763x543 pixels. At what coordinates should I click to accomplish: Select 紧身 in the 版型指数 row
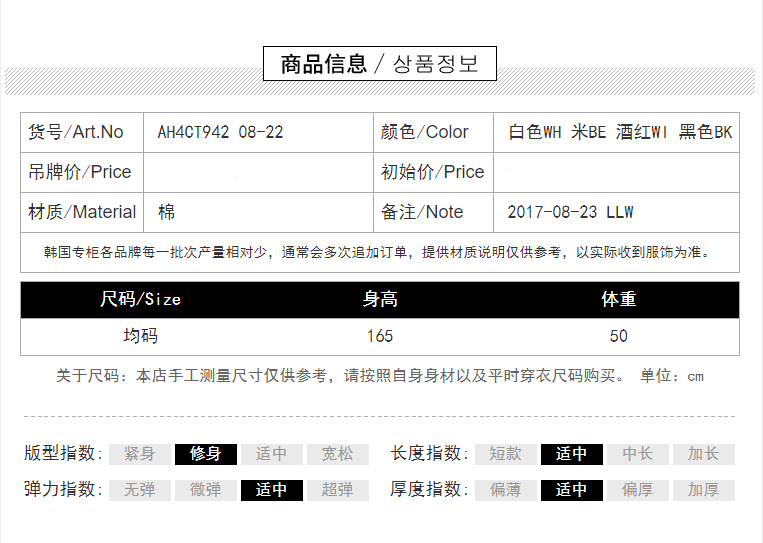(140, 454)
